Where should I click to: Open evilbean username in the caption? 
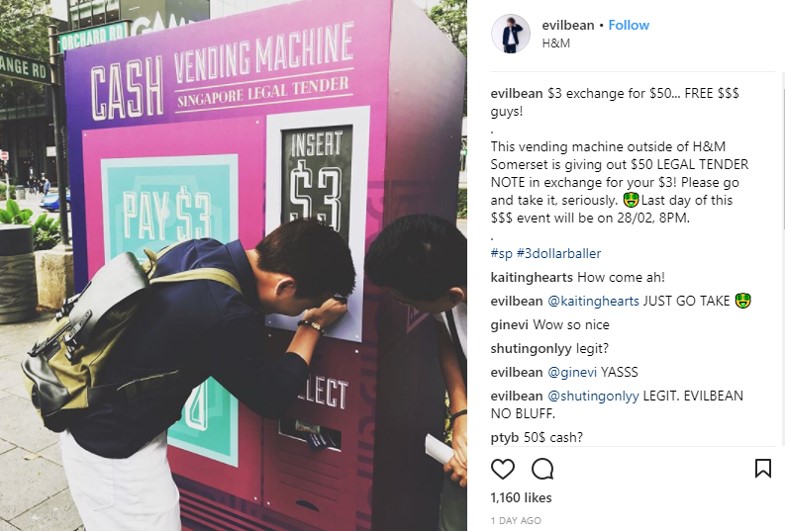tap(517, 94)
